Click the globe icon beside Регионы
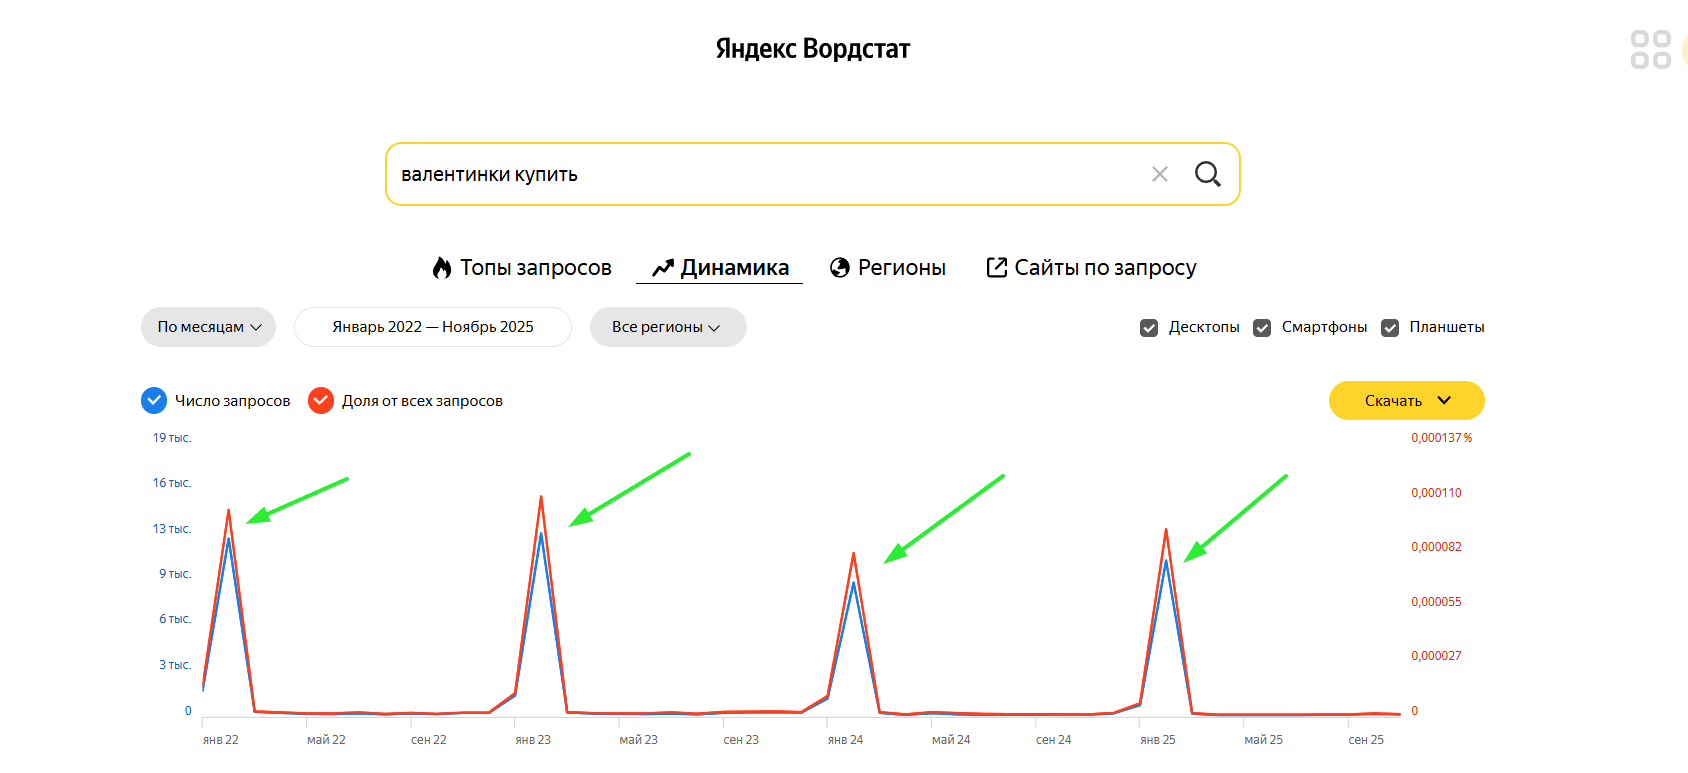This screenshot has height=773, width=1688. click(x=840, y=268)
